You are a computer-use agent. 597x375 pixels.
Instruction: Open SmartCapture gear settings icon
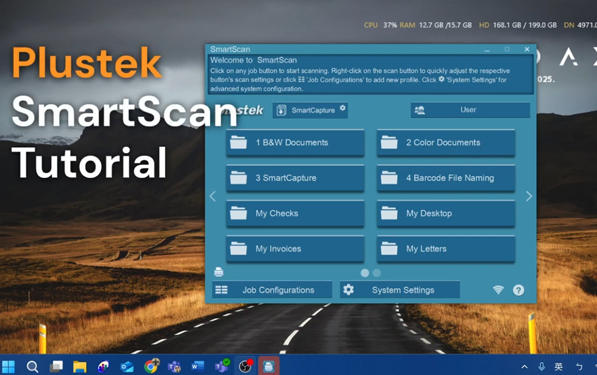(343, 108)
